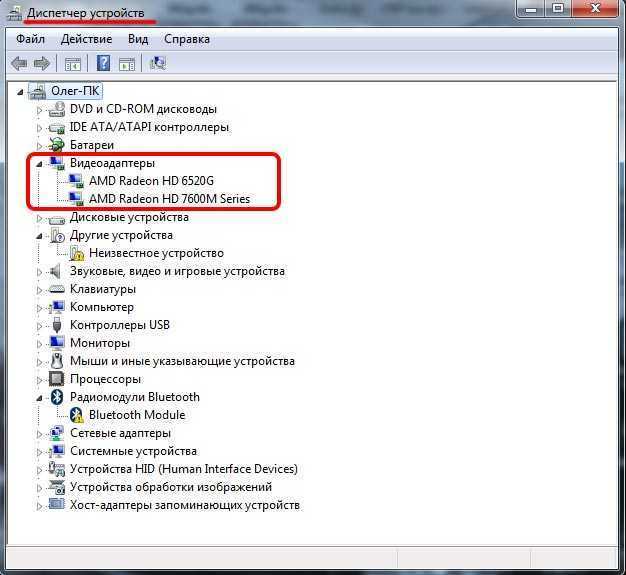Maximize the Диспетчер устройств window

pos(558,9)
